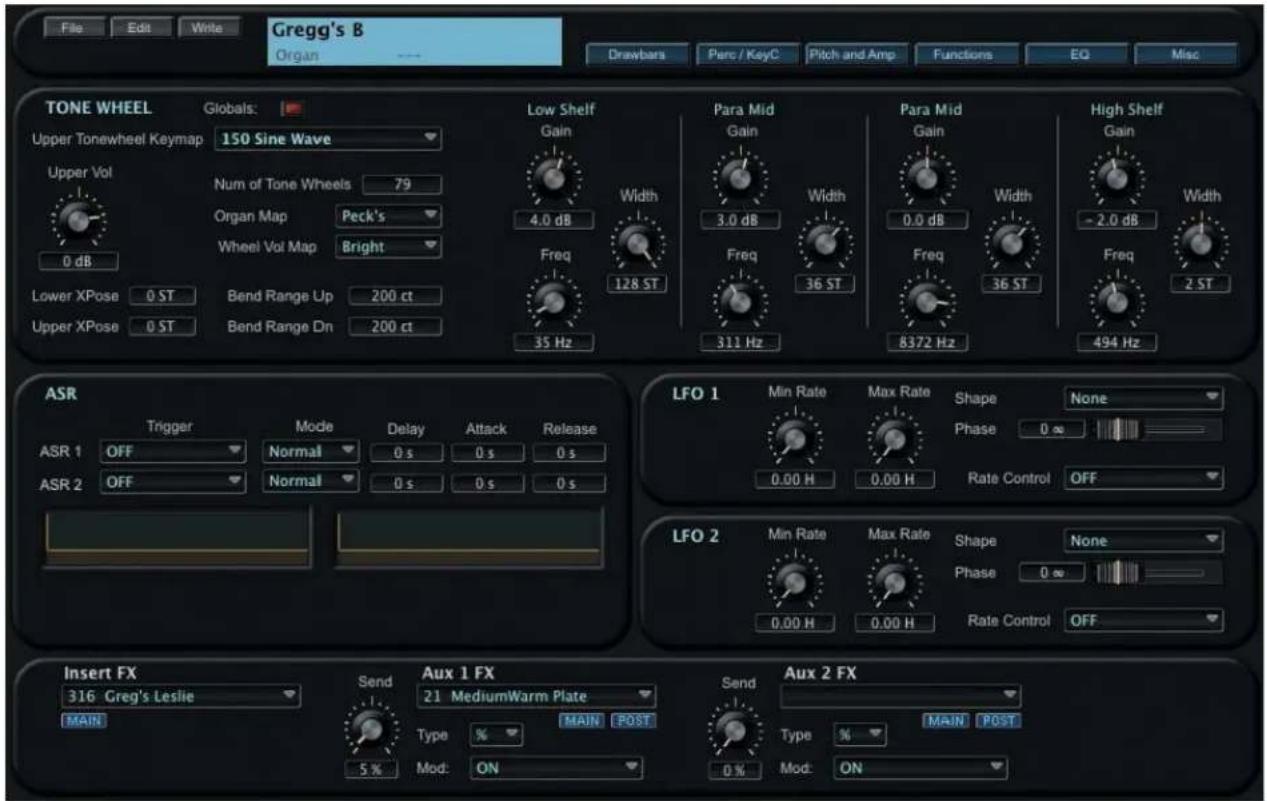
Task: Adjust the Low Shelf Freq knob
Action: 554,301
